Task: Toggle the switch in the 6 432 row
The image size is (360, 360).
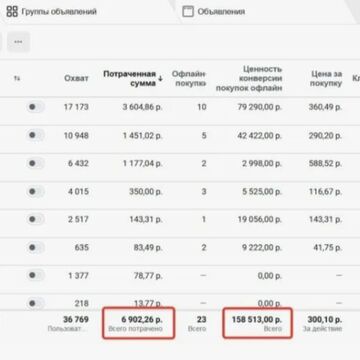Action: point(35,163)
